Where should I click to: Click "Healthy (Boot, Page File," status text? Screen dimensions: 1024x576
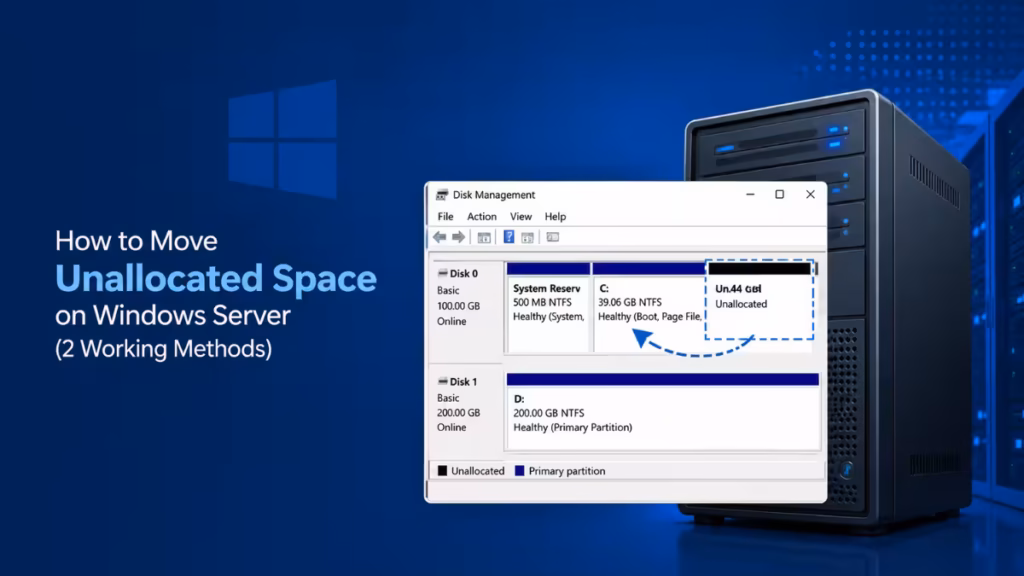[650, 316]
